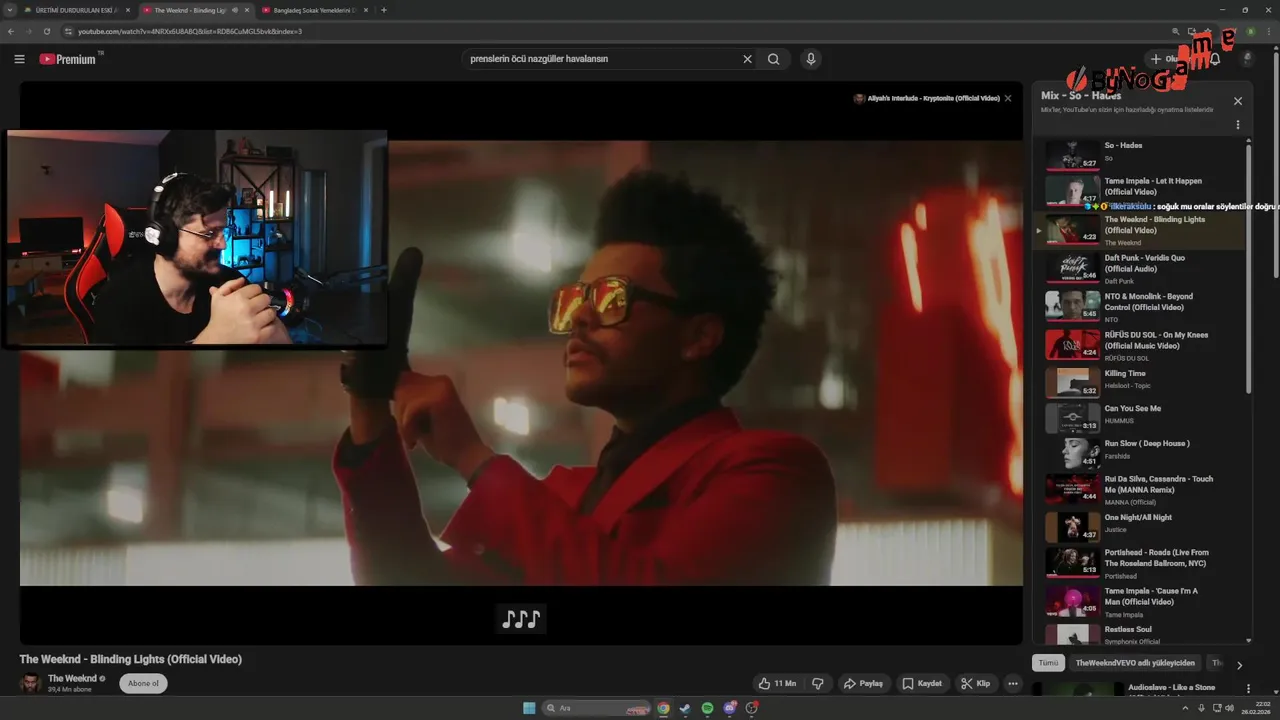Dismiss the Aliyah's Interlude info card
1280x720 pixels.
1008,98
